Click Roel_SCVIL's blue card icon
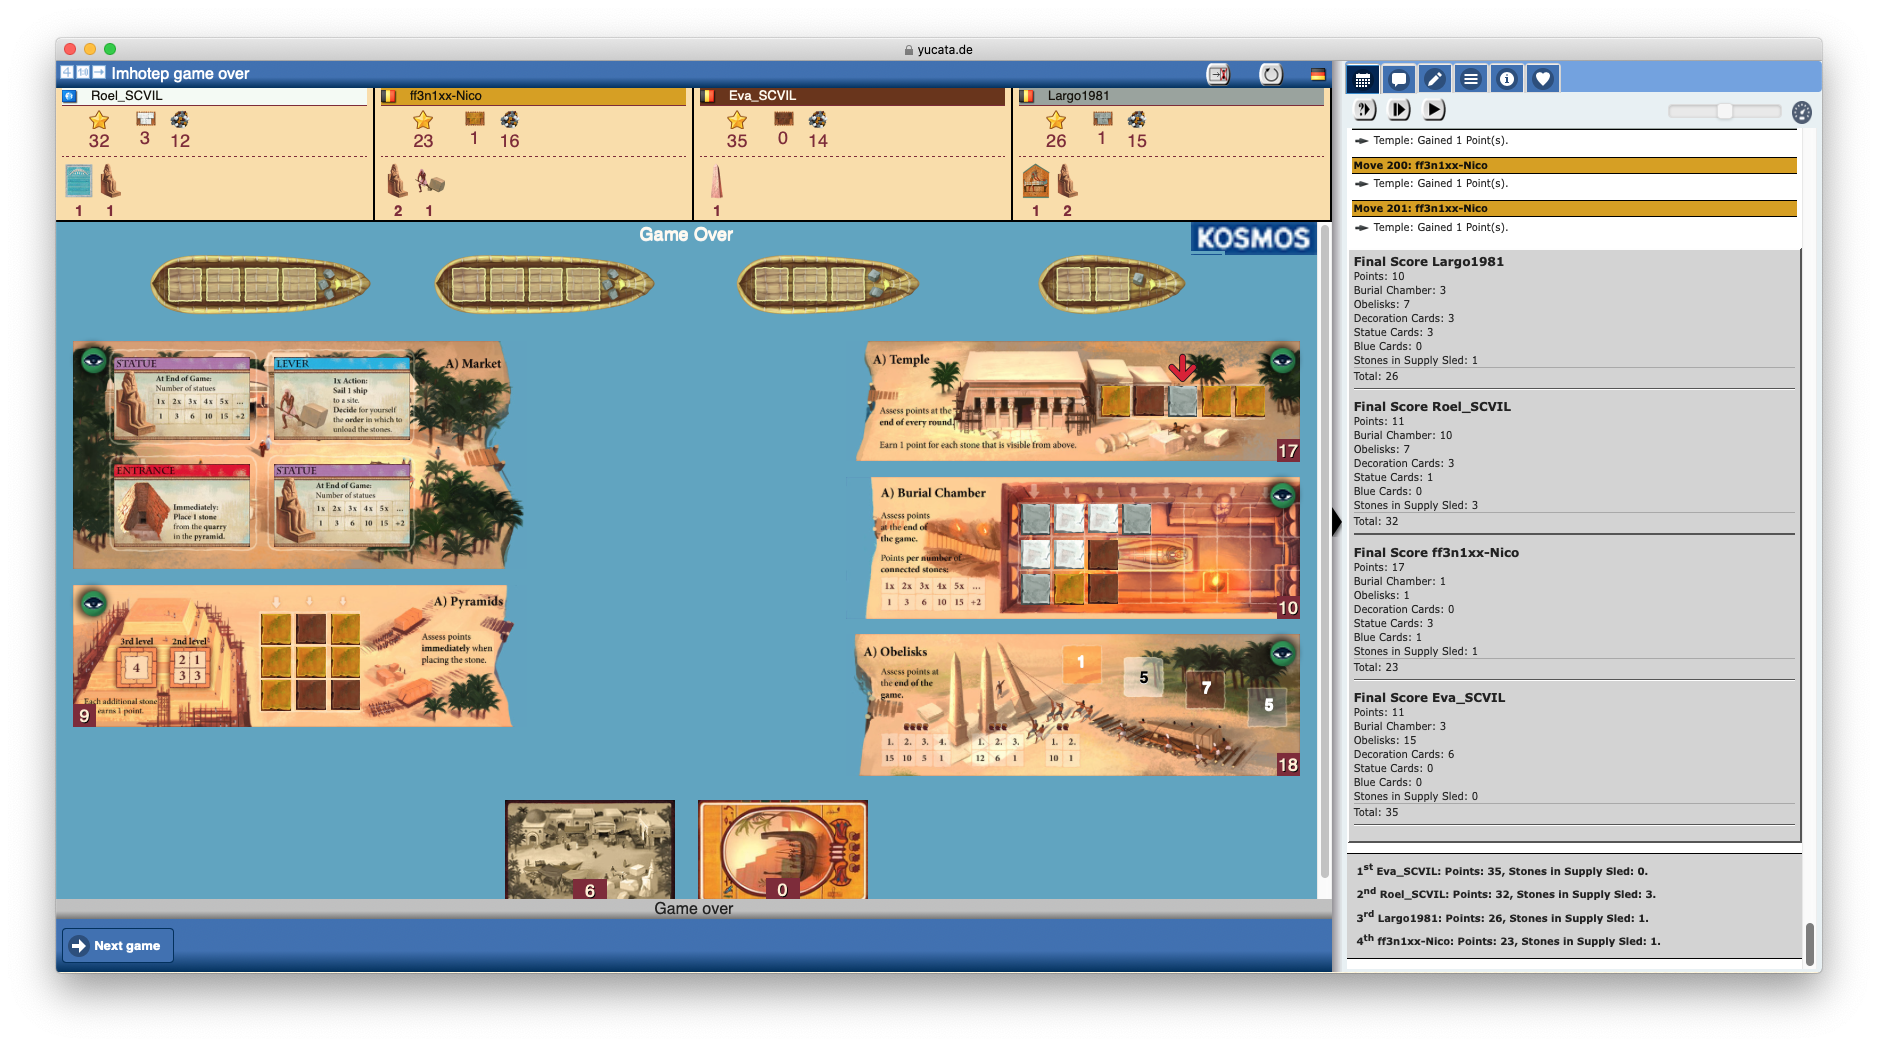 [x=78, y=180]
